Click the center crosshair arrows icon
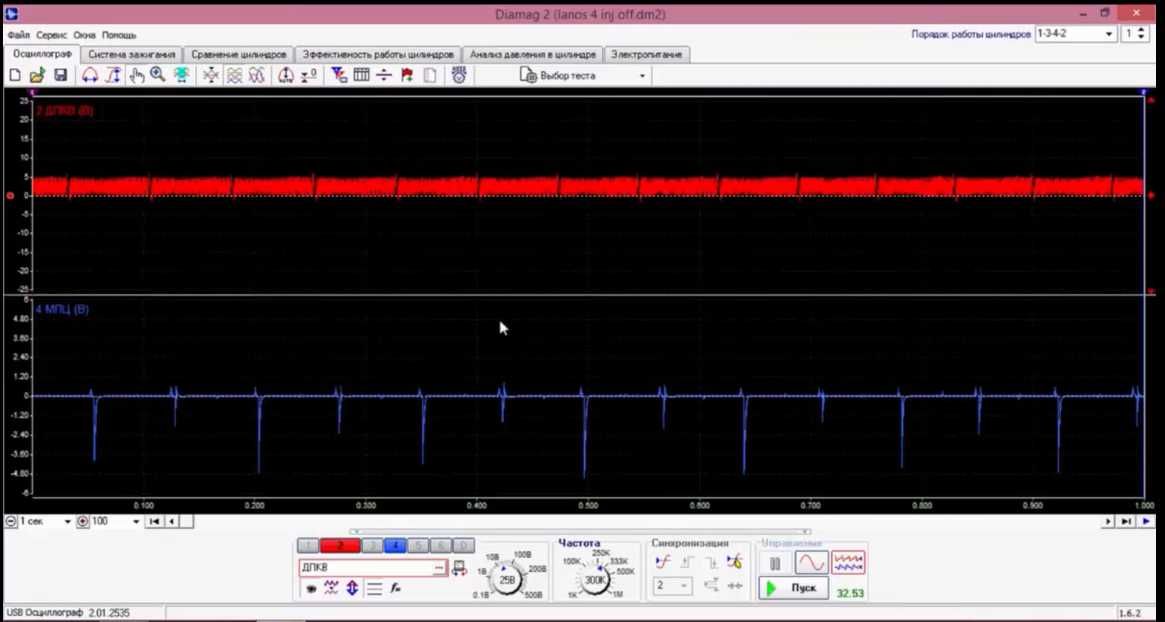The height and width of the screenshot is (622, 1165). 212,75
